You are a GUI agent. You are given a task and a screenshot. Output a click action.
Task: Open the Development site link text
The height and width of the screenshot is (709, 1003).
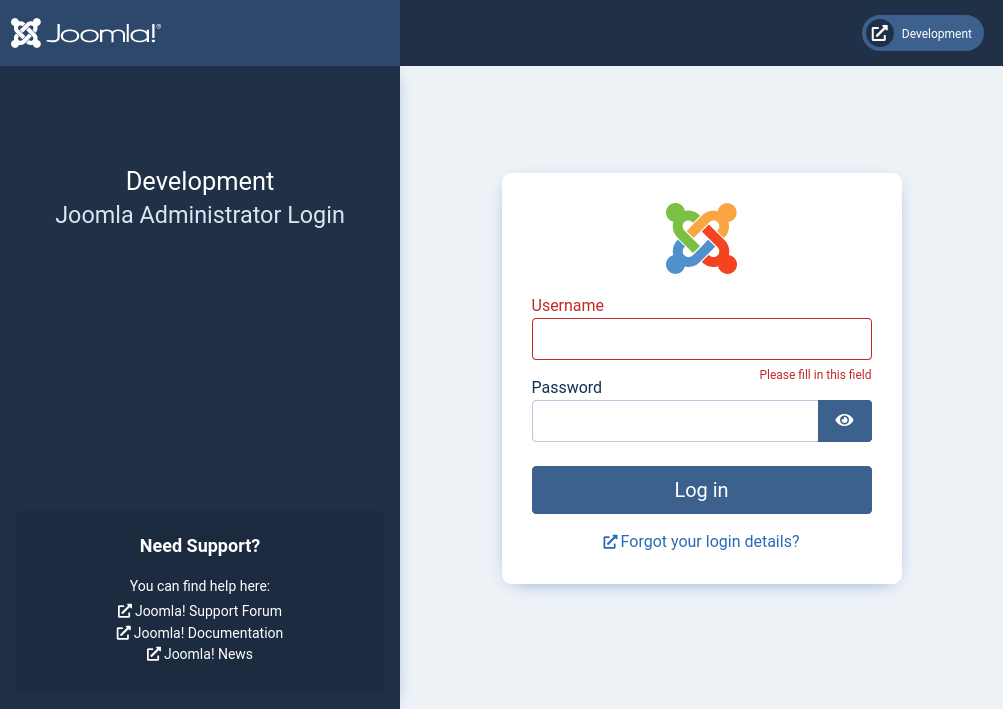point(936,34)
